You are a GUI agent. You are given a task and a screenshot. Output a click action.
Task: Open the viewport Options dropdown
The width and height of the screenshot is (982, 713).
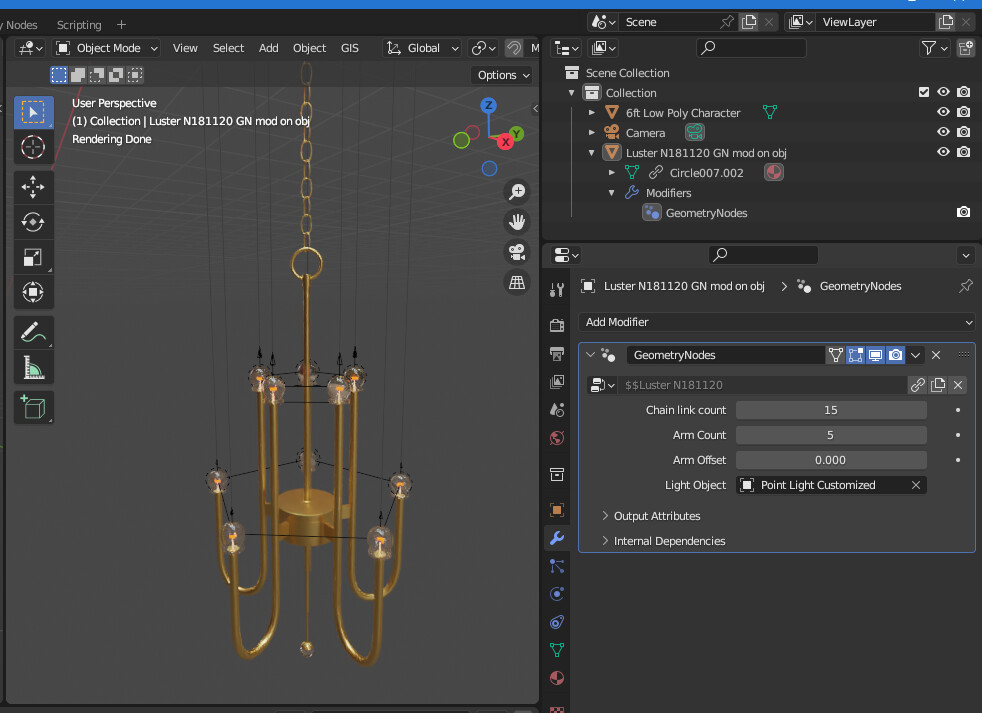[504, 75]
